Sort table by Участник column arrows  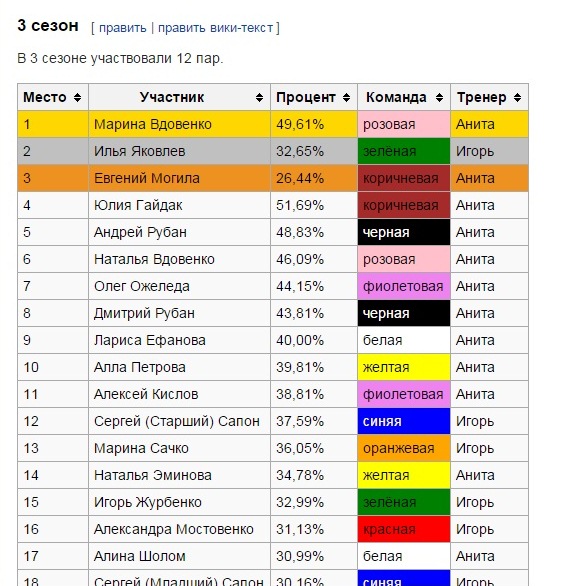click(259, 98)
